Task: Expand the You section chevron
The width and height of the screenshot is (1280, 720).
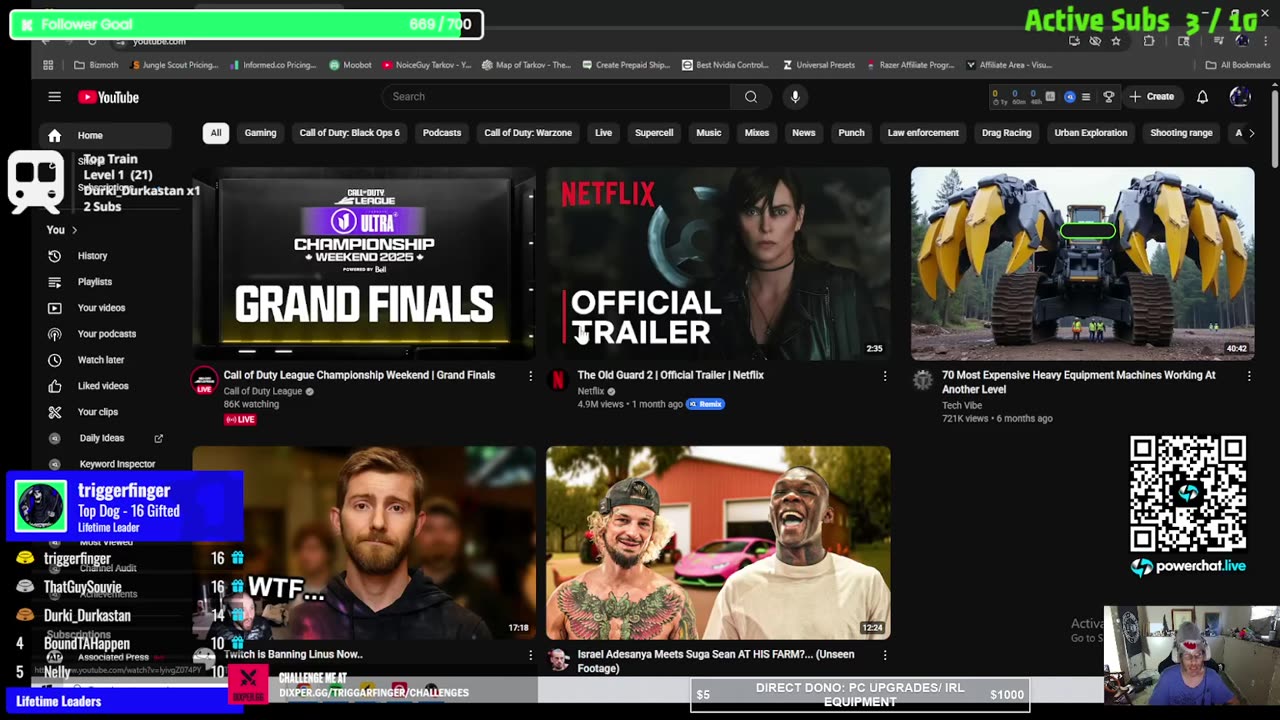Action: 74,230
